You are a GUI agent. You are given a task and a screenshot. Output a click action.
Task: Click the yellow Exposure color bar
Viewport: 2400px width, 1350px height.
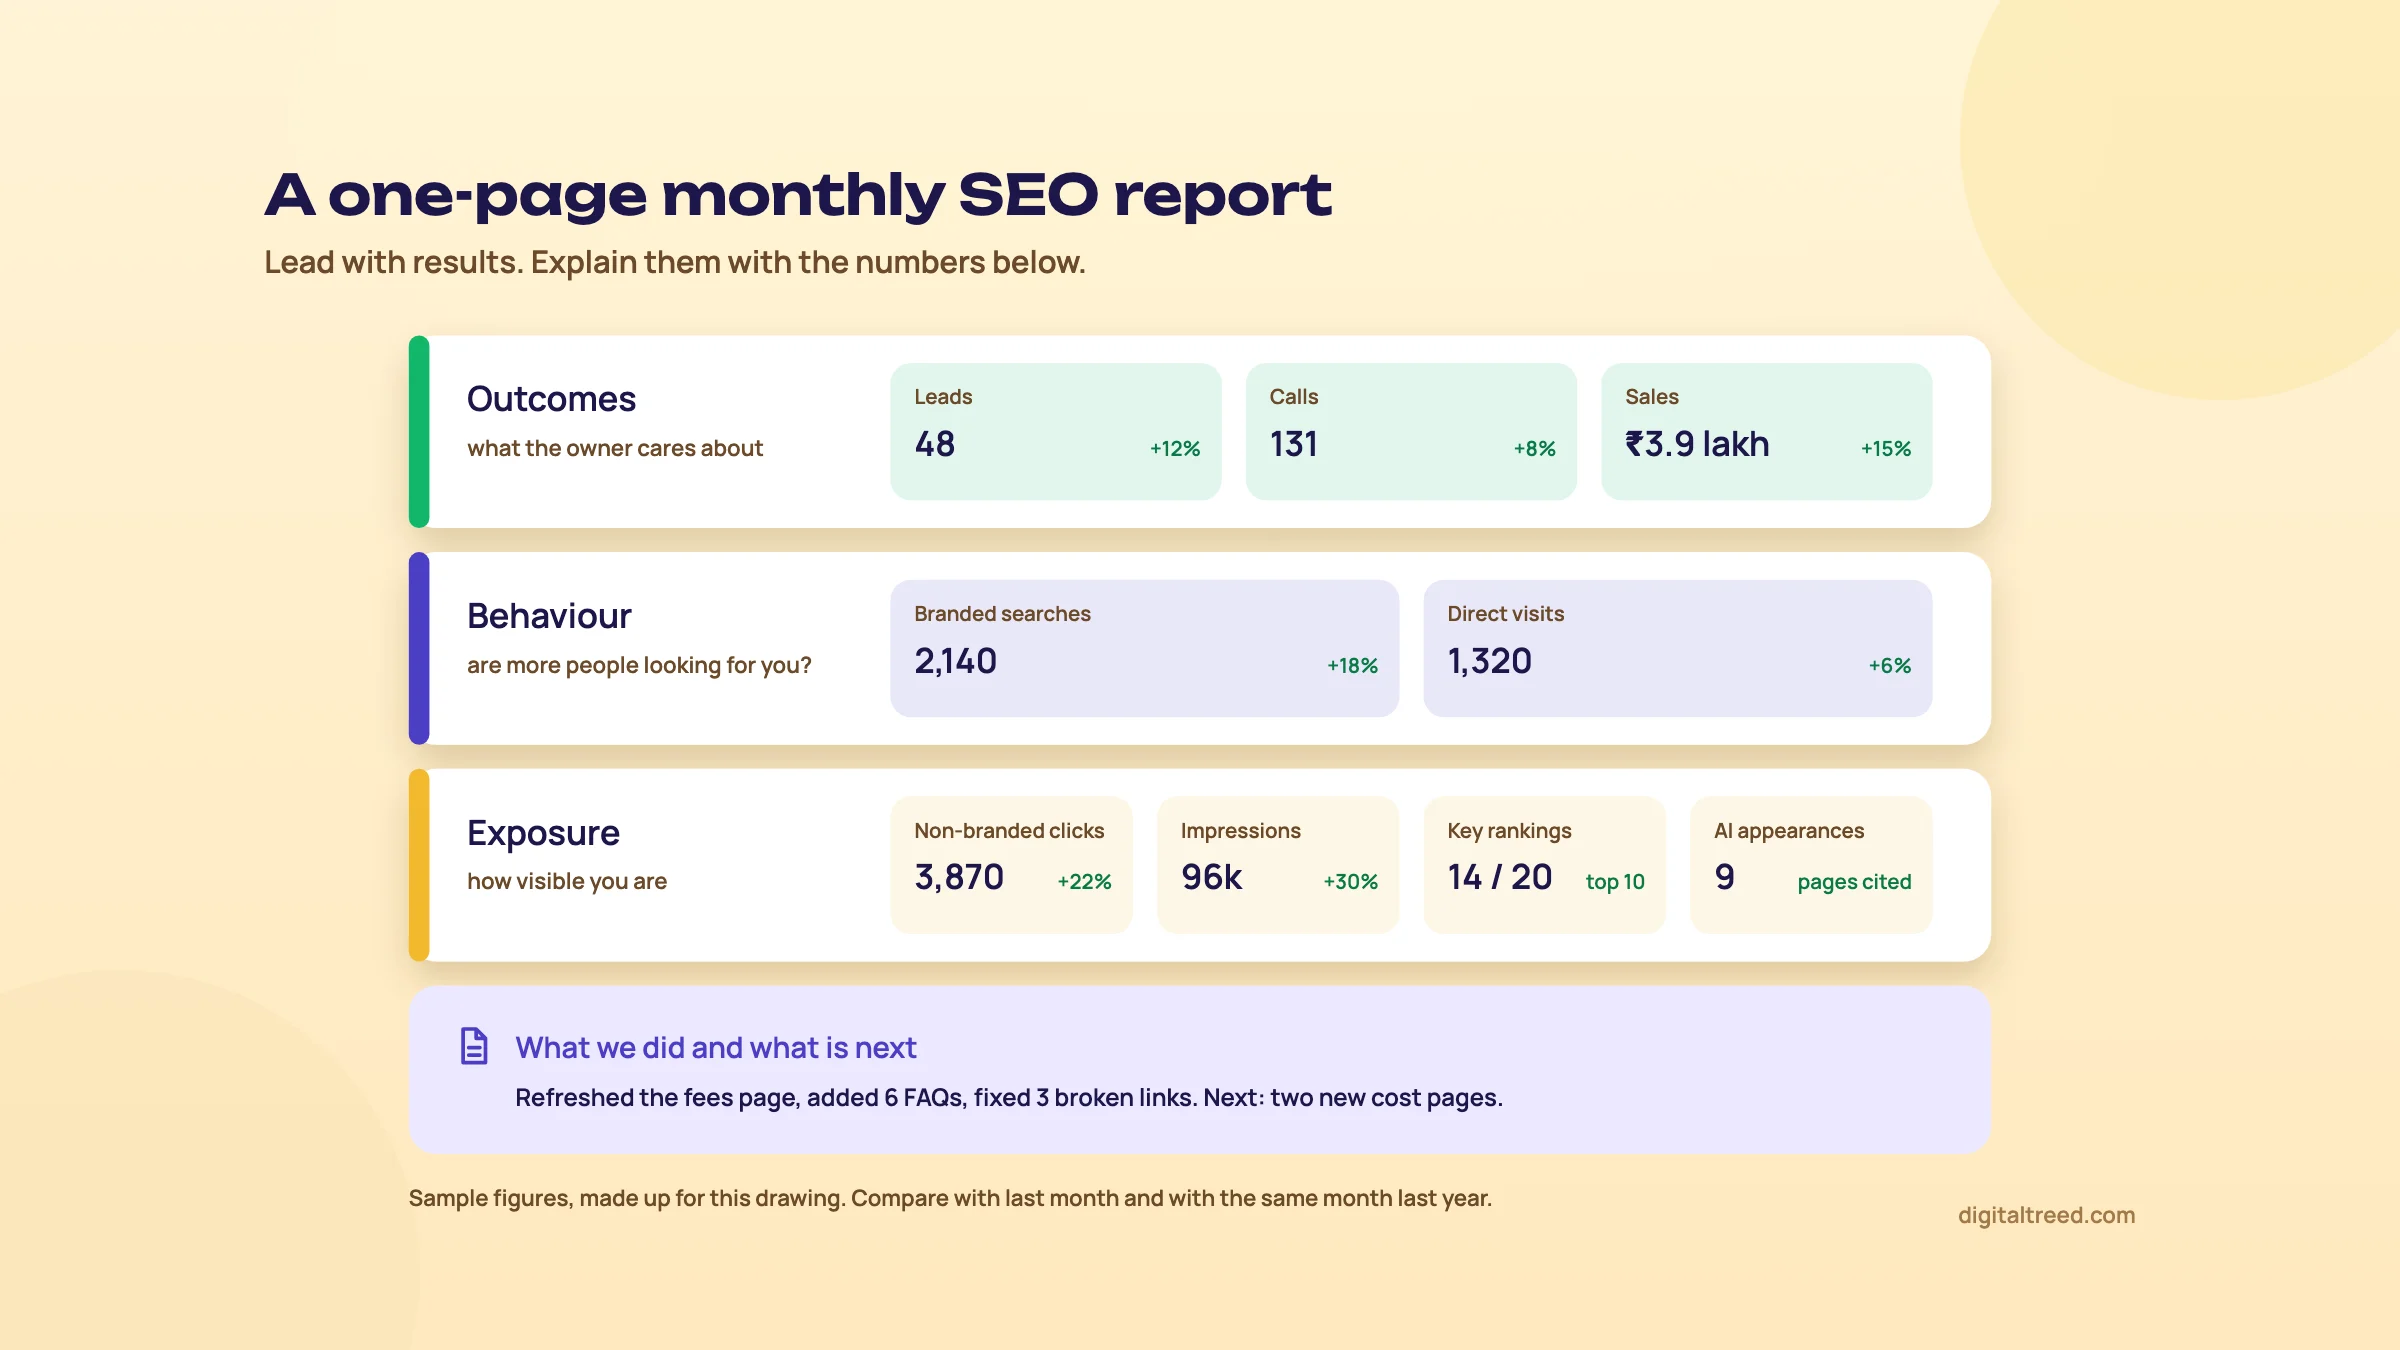[x=419, y=865]
